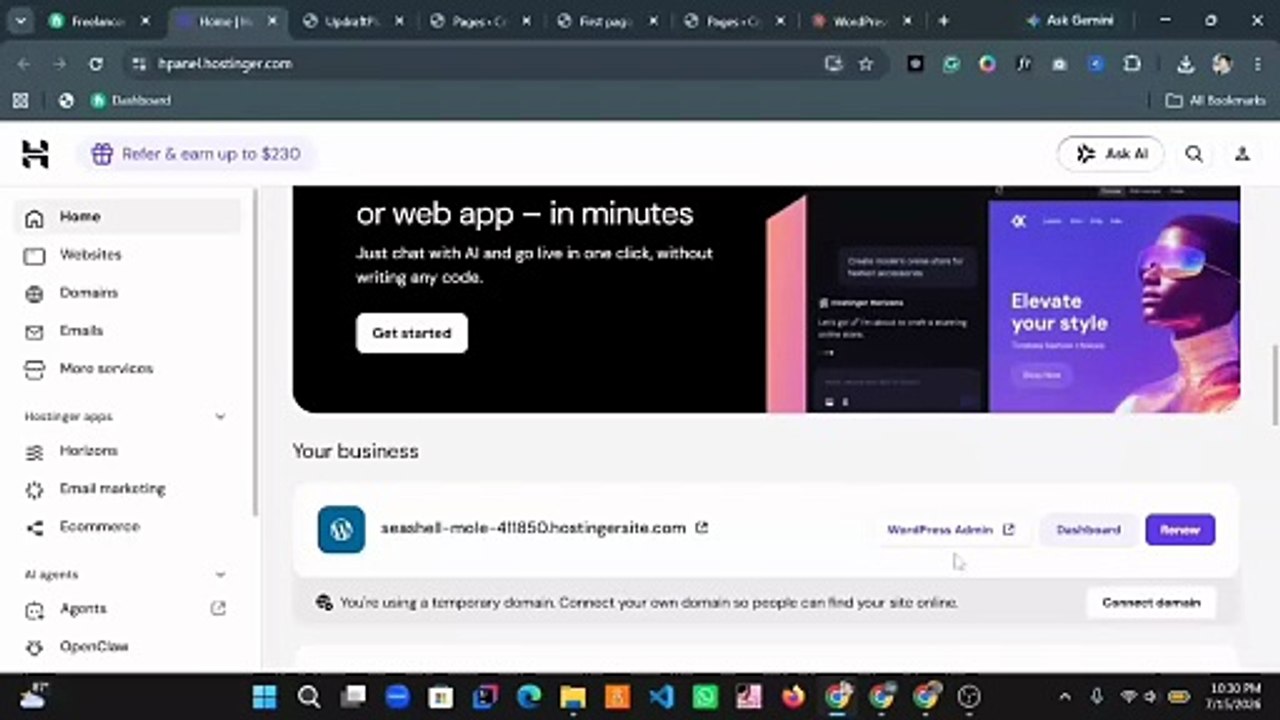The width and height of the screenshot is (1280, 720).
Task: Click the purple Renew button
Action: click(1180, 530)
